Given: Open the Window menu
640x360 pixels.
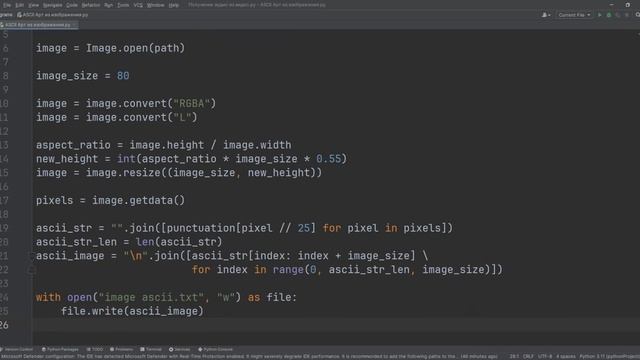Looking at the screenshot, I should (156, 5).
